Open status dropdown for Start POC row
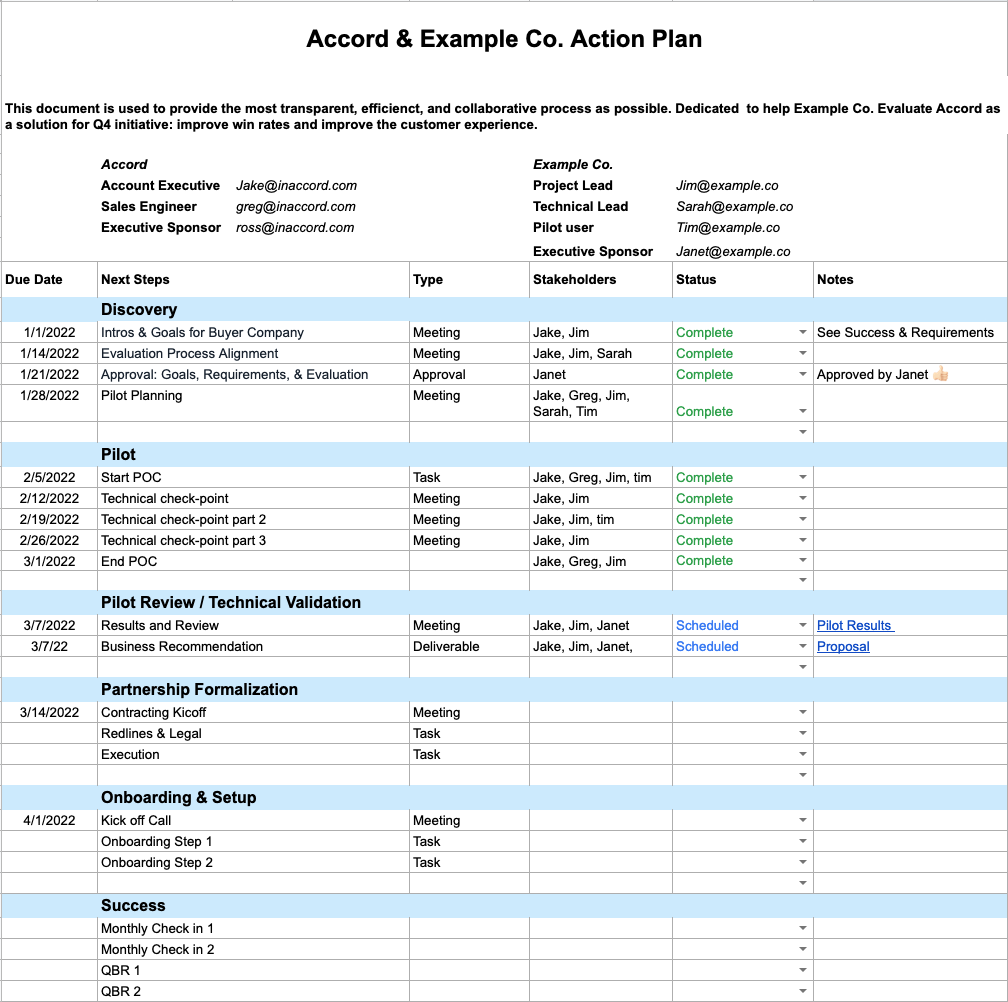The height and width of the screenshot is (1002, 1008). tap(802, 477)
